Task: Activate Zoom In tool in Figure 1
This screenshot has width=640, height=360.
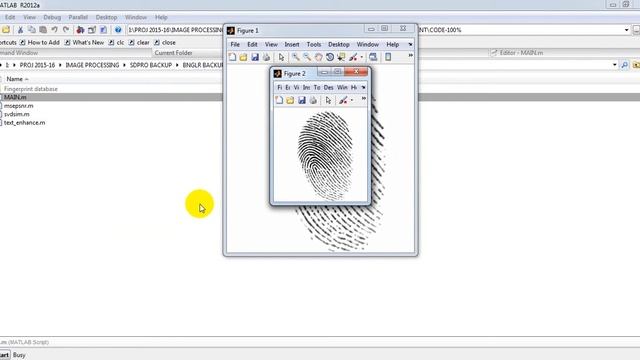Action: tap(296, 57)
